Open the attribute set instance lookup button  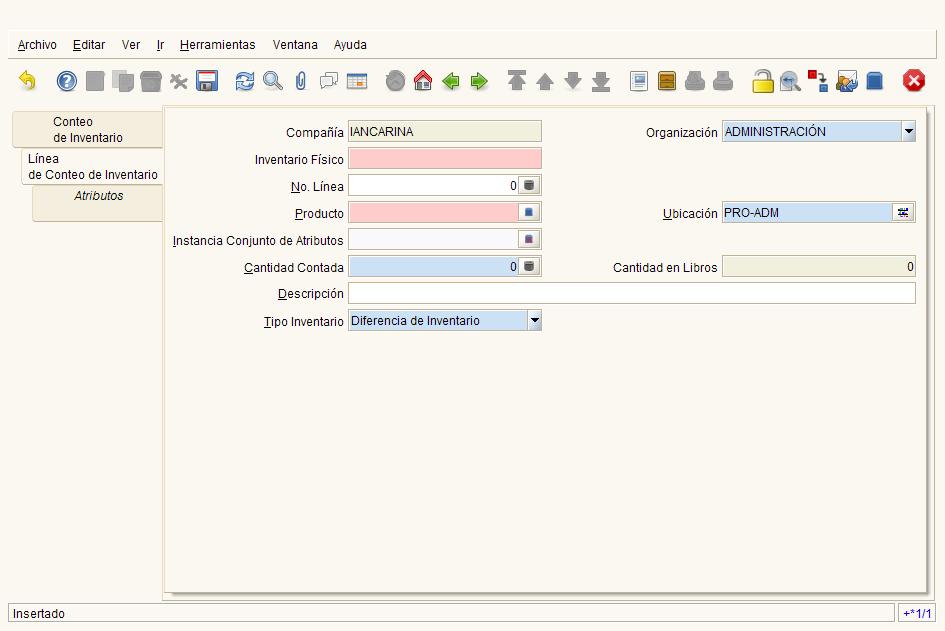click(529, 239)
